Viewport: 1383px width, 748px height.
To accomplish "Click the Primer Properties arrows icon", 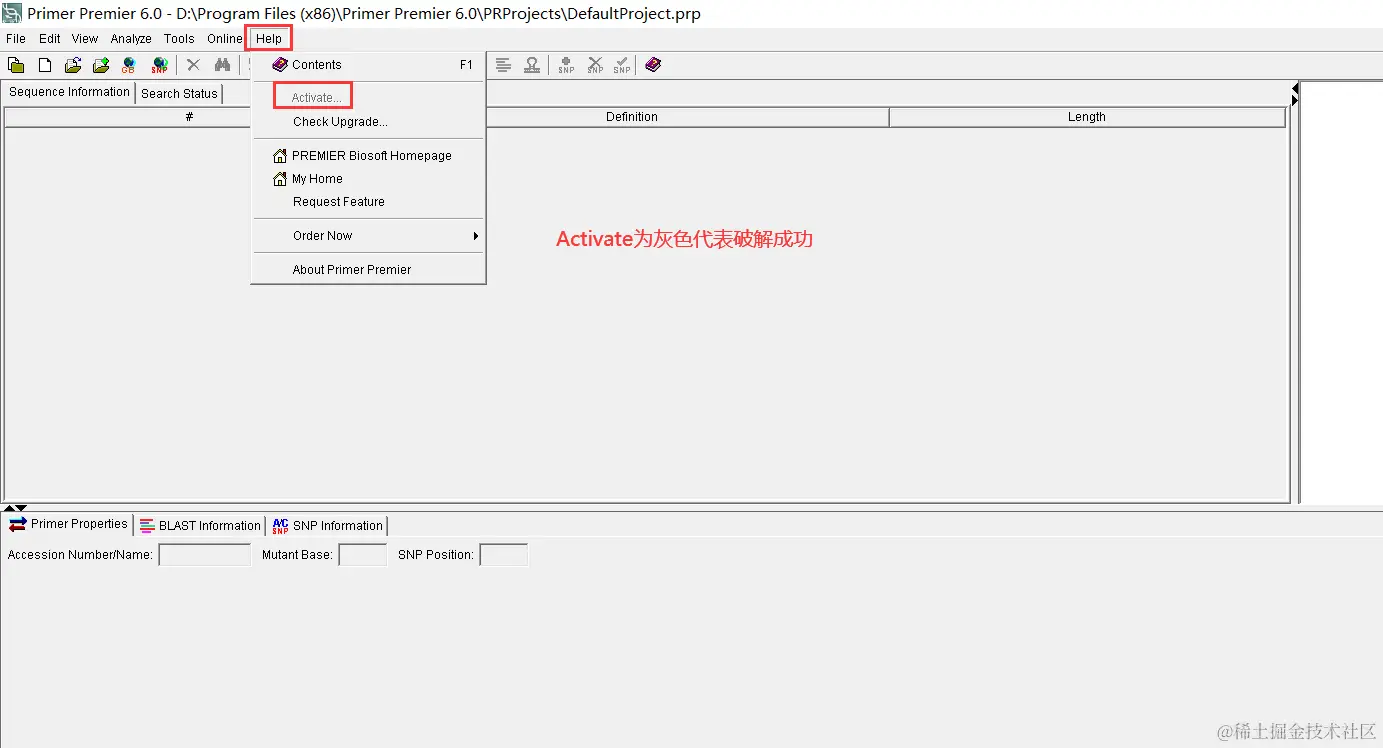I will pos(17,524).
